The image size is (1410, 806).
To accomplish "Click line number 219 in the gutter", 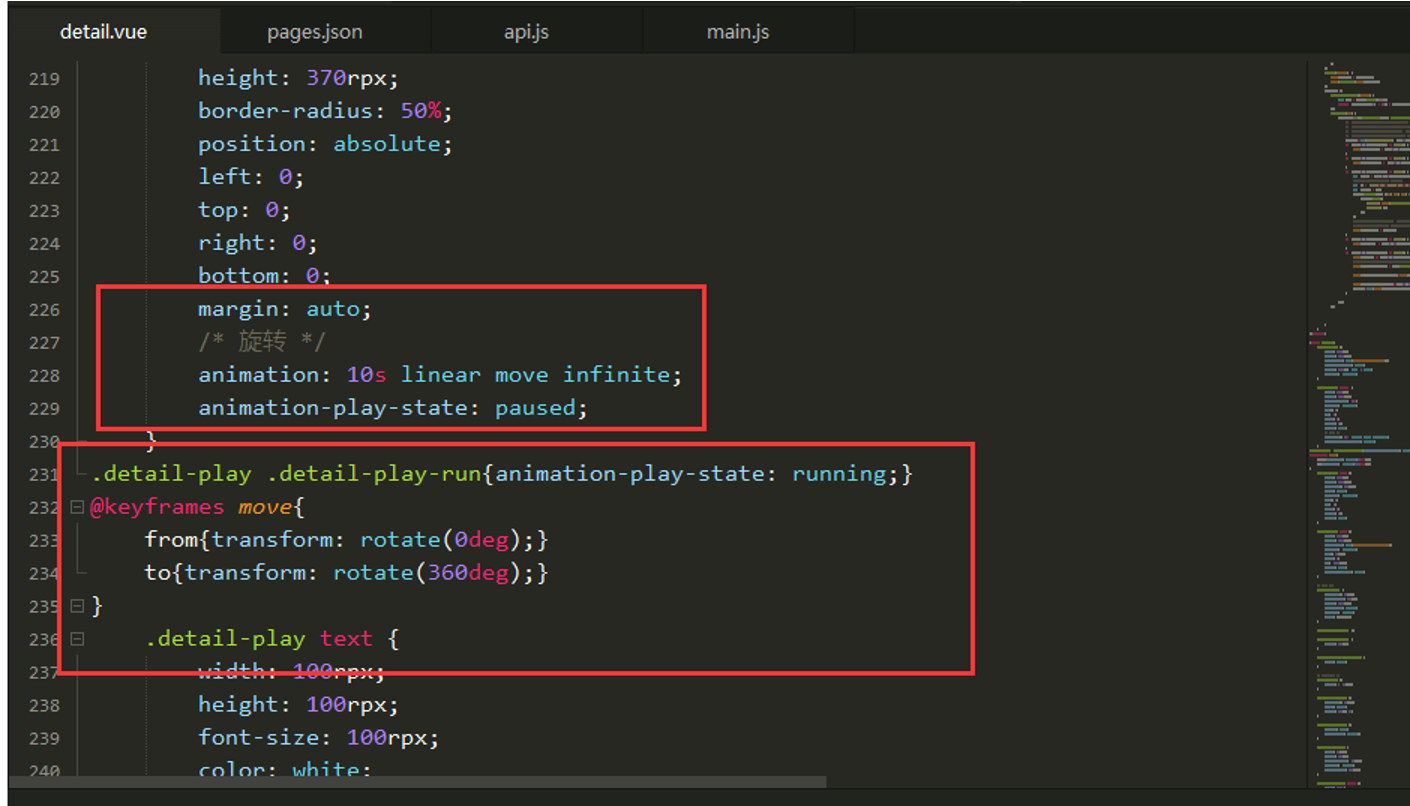I will tap(43, 79).
